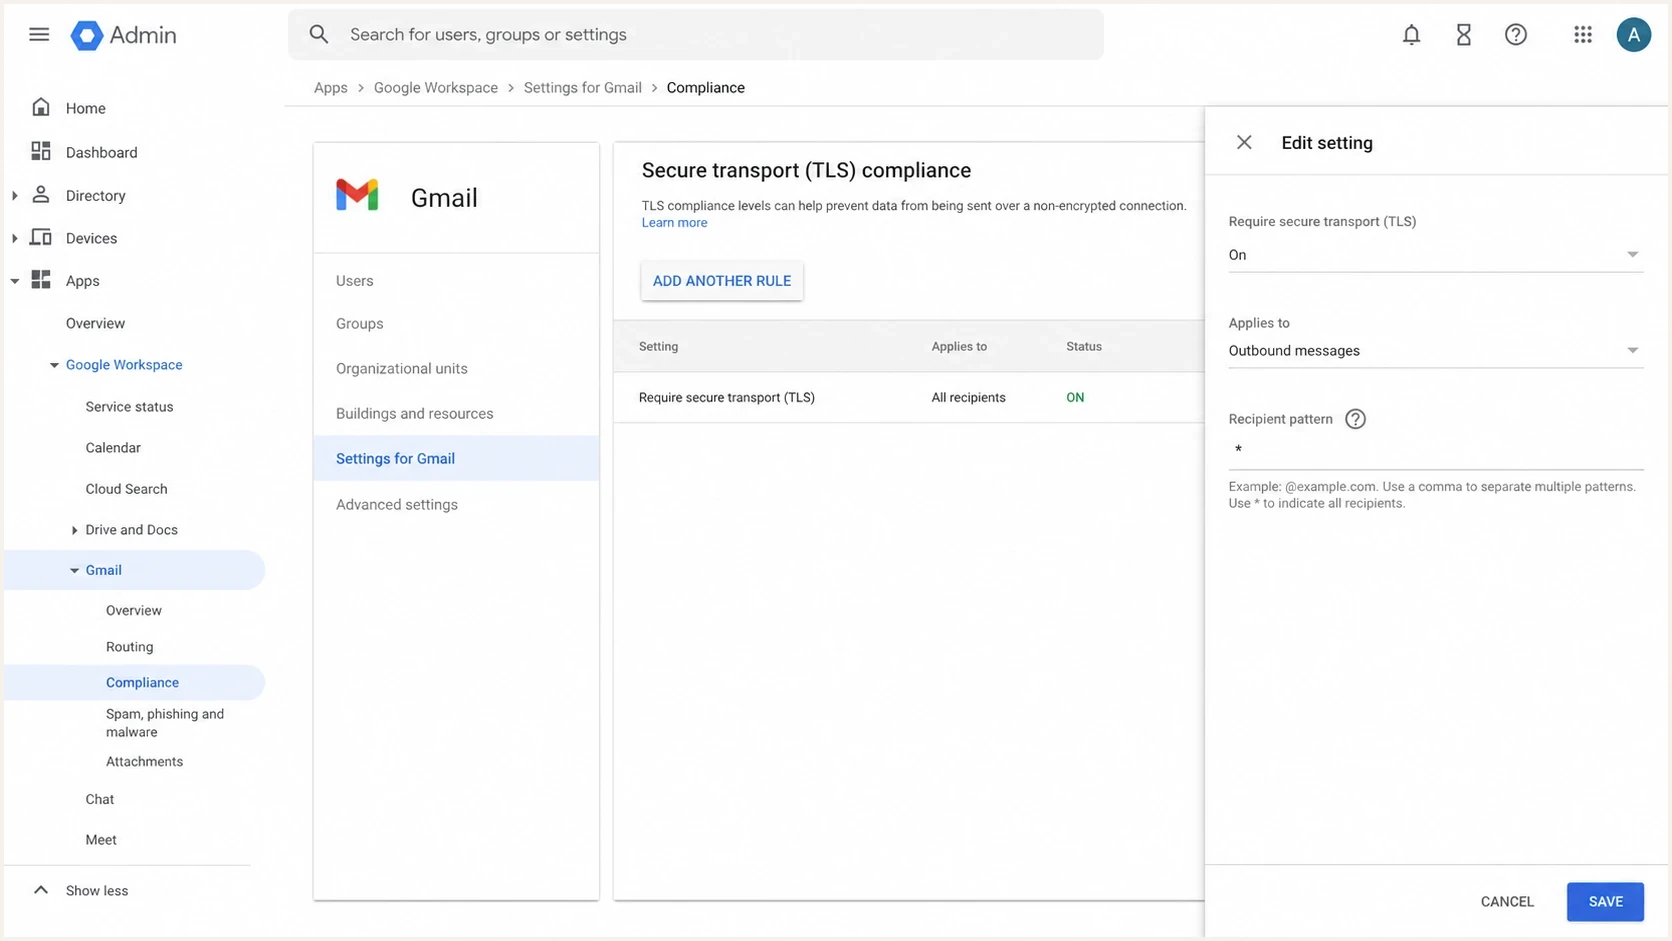The width and height of the screenshot is (1672, 941).
Task: Click the SAVE button
Action: (x=1605, y=901)
